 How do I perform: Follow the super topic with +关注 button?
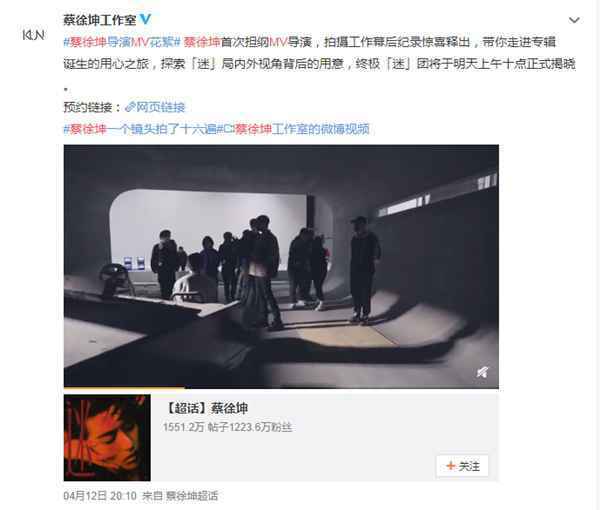(462, 466)
